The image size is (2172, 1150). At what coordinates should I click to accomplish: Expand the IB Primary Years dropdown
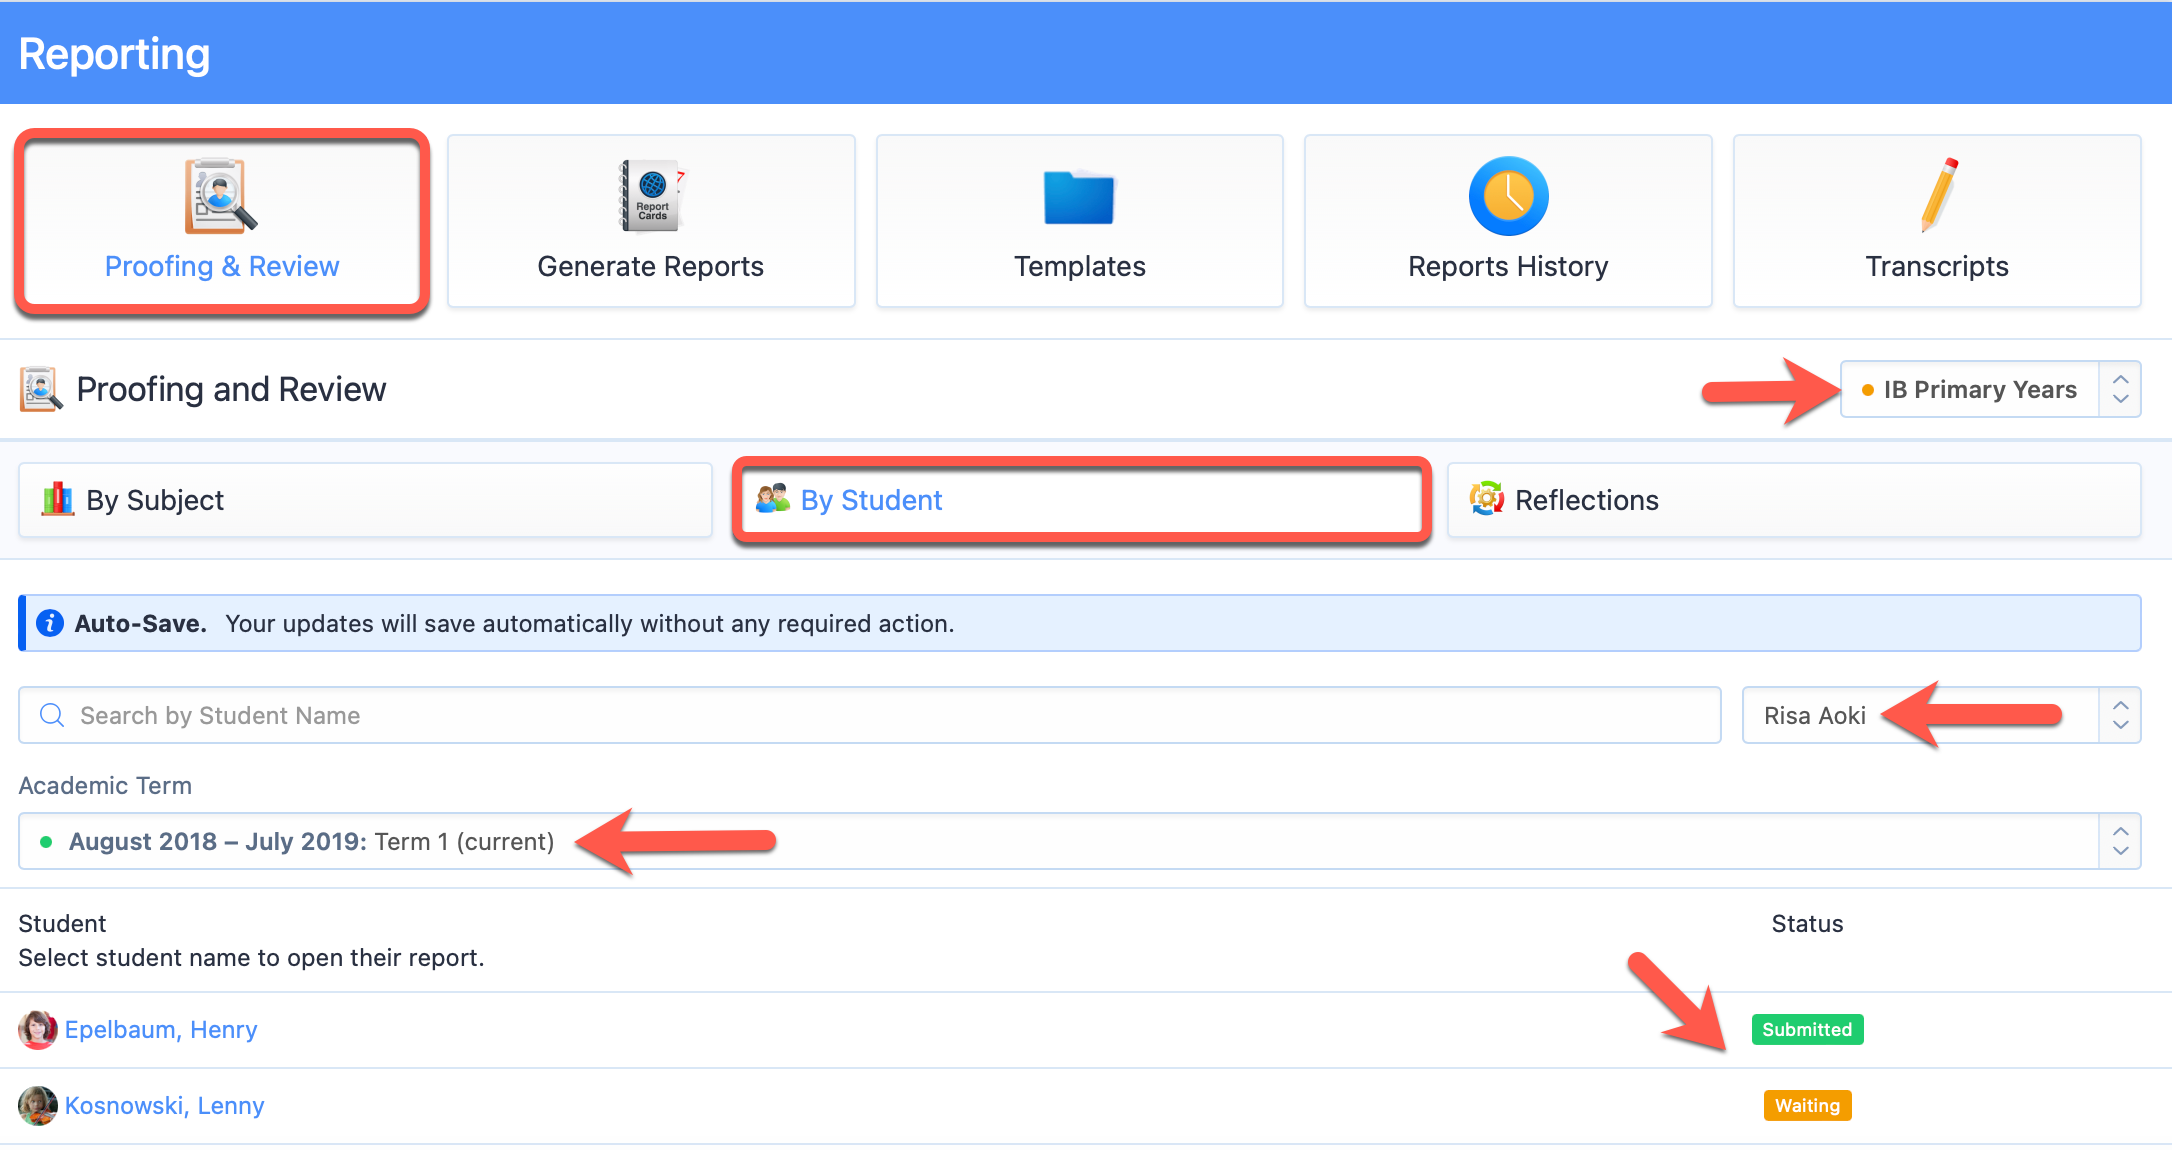(1990, 389)
